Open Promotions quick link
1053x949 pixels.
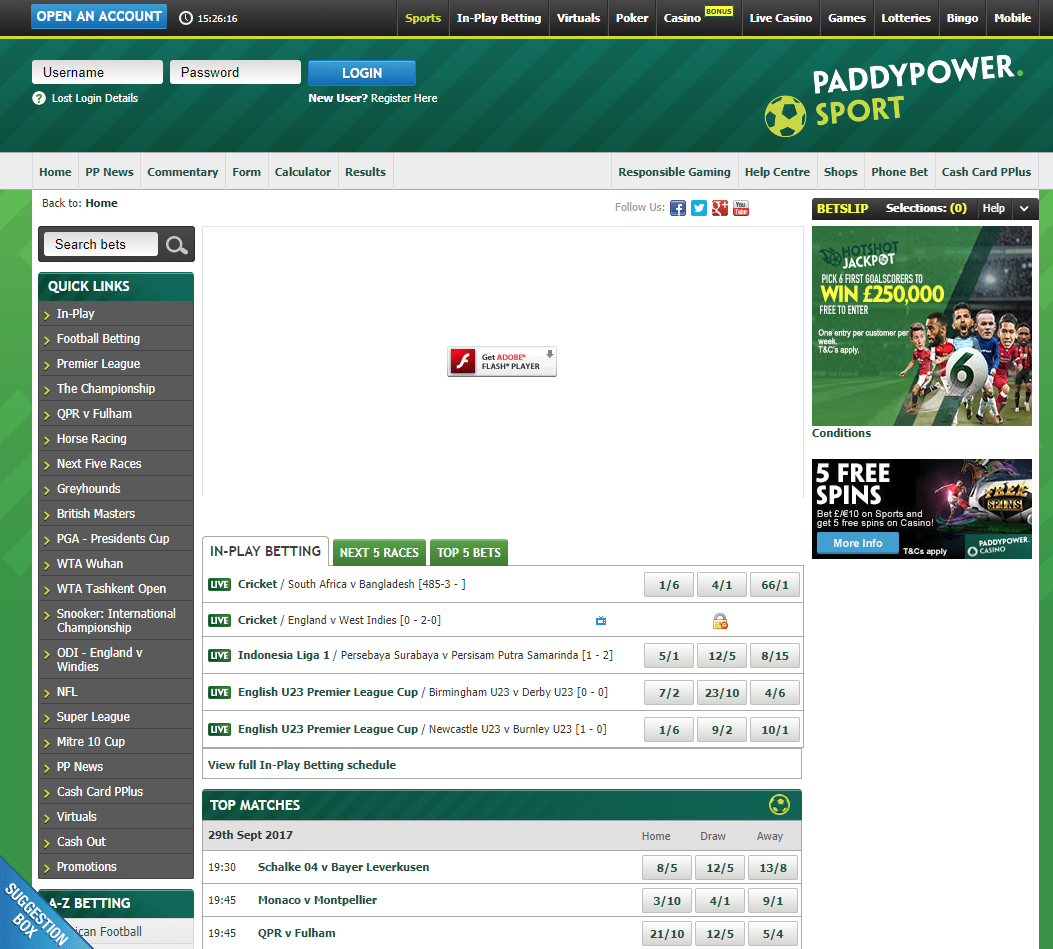[x=116, y=866]
